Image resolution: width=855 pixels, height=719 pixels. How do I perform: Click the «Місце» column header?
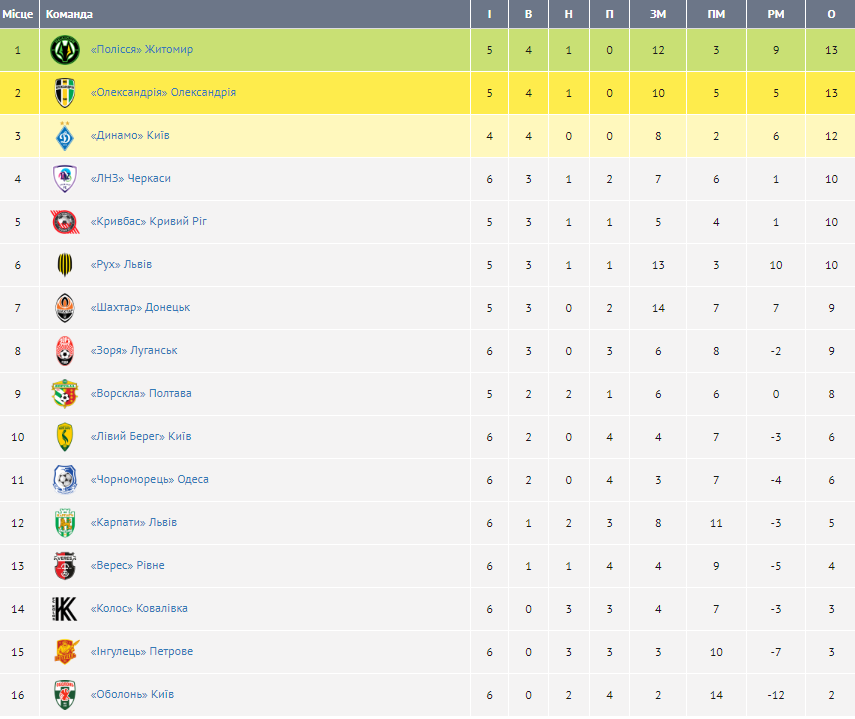pyautogui.click(x=17, y=14)
